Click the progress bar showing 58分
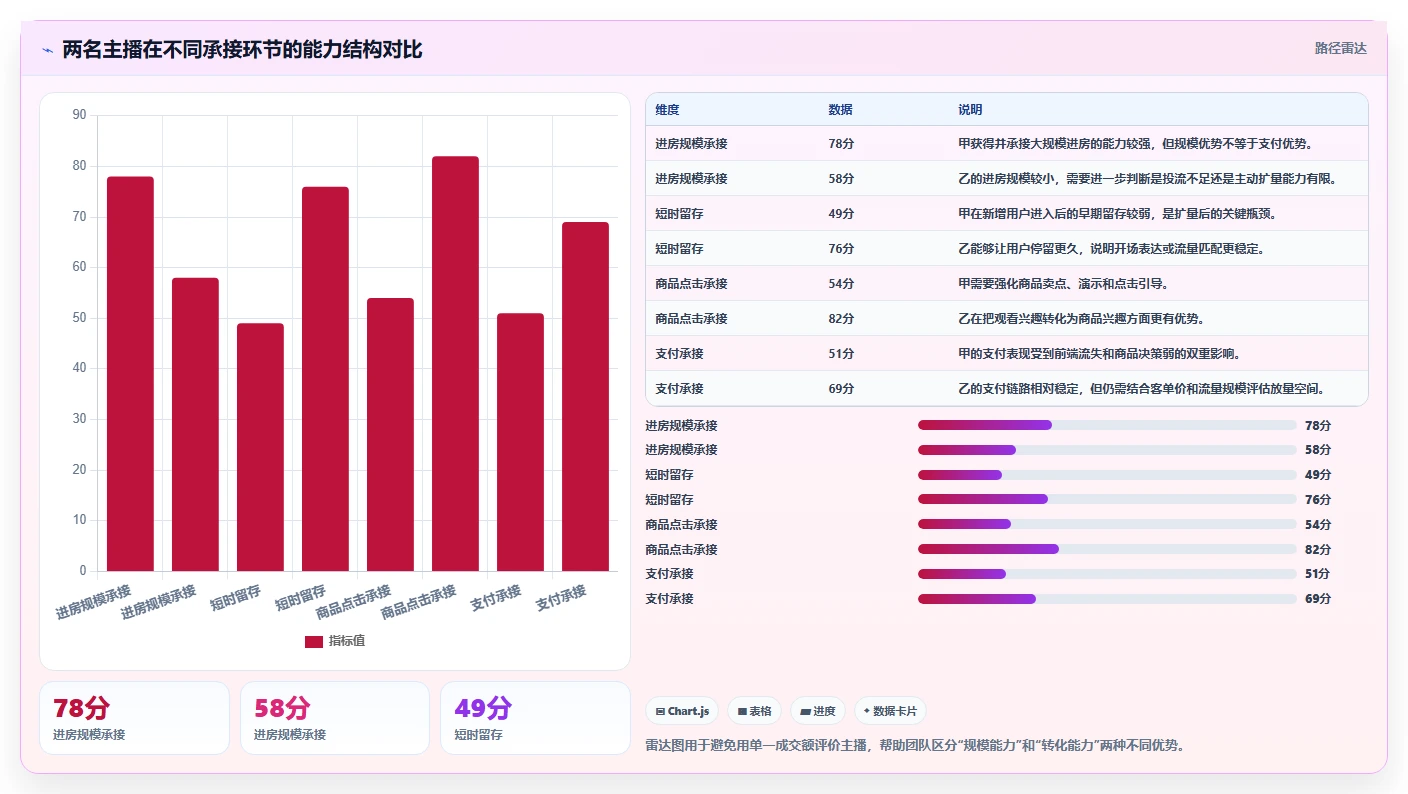 (x=1107, y=450)
